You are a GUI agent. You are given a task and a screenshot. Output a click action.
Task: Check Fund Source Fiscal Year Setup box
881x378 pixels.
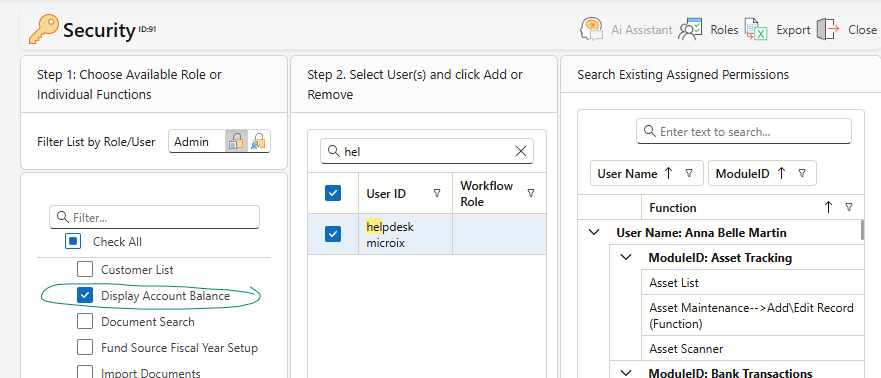pyautogui.click(x=85, y=348)
